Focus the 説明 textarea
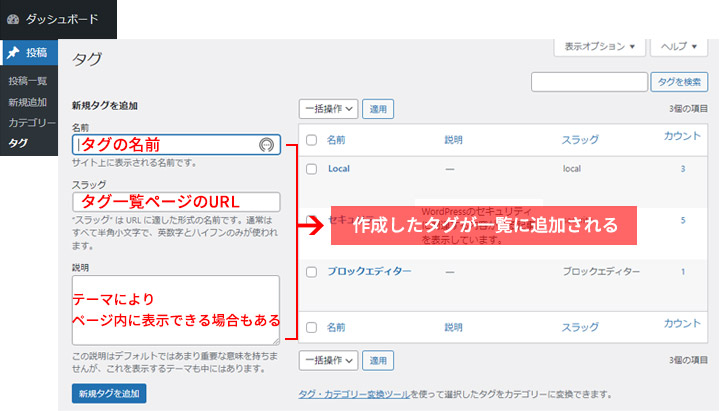The height and width of the screenshot is (411, 720). (176, 310)
